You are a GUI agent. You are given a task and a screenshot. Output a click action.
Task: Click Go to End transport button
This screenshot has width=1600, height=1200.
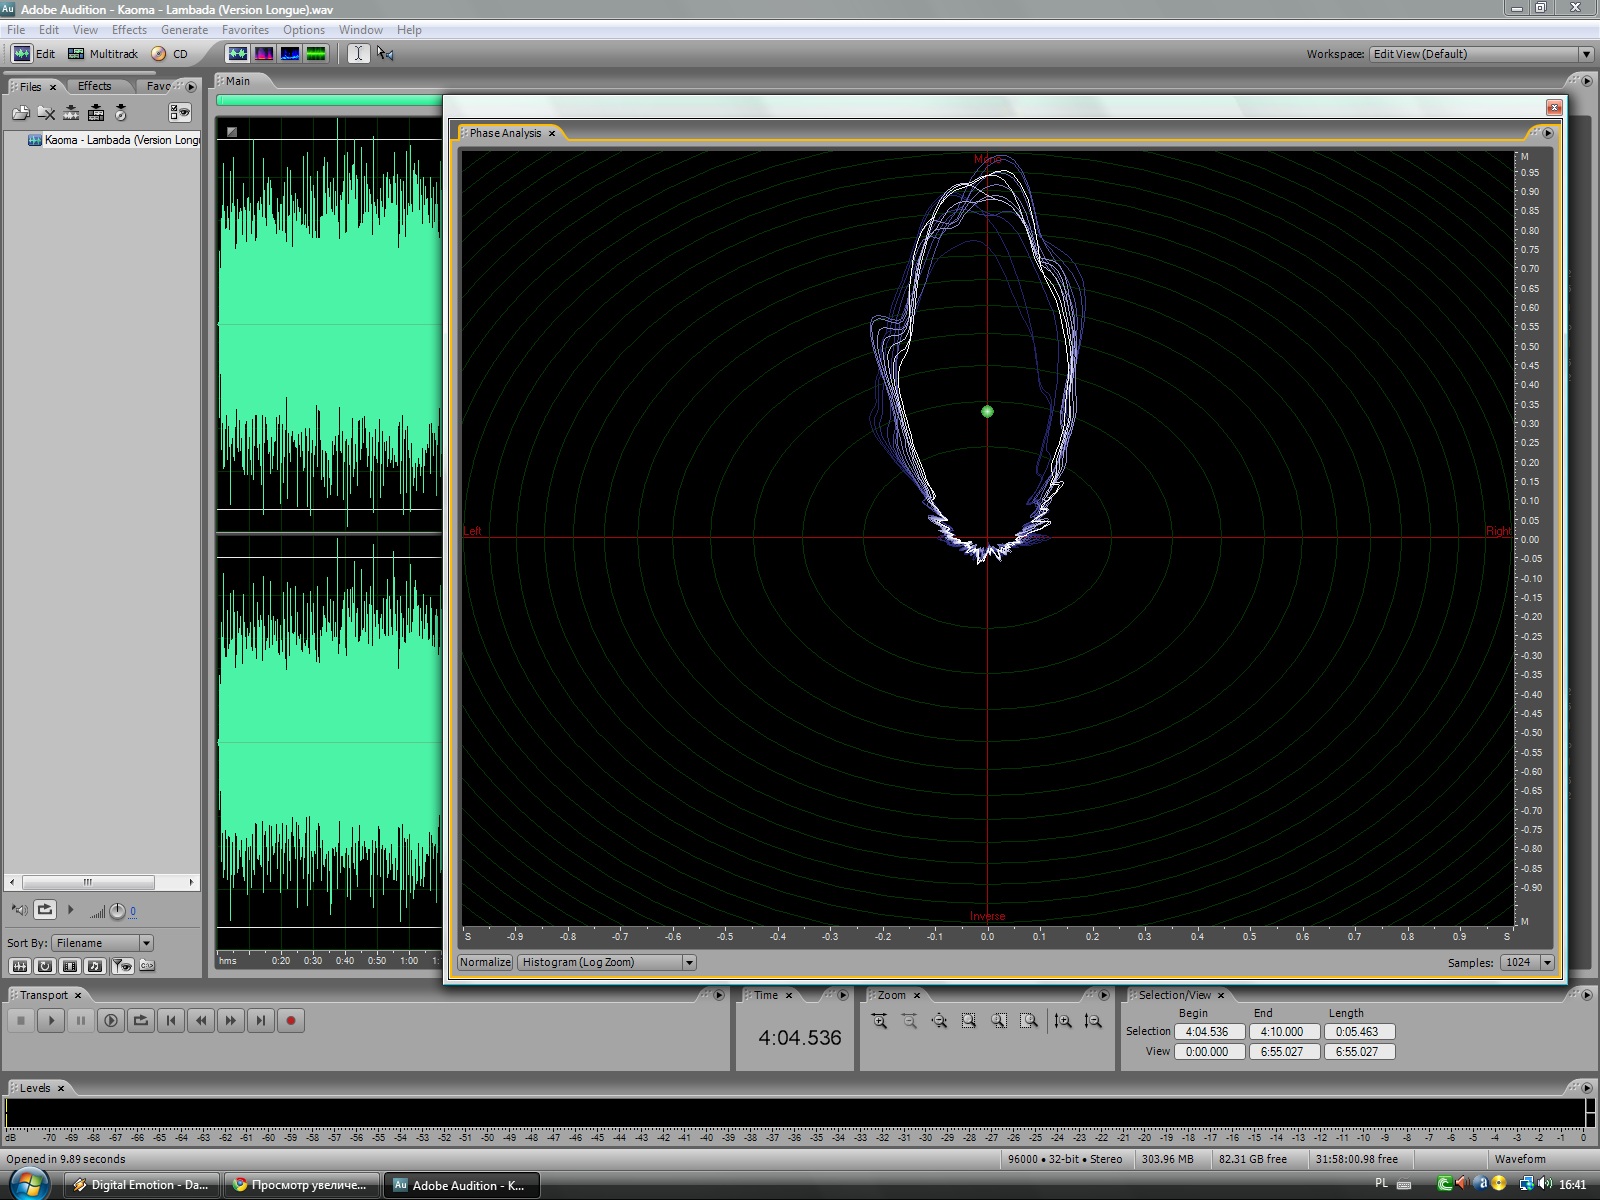(x=261, y=1021)
